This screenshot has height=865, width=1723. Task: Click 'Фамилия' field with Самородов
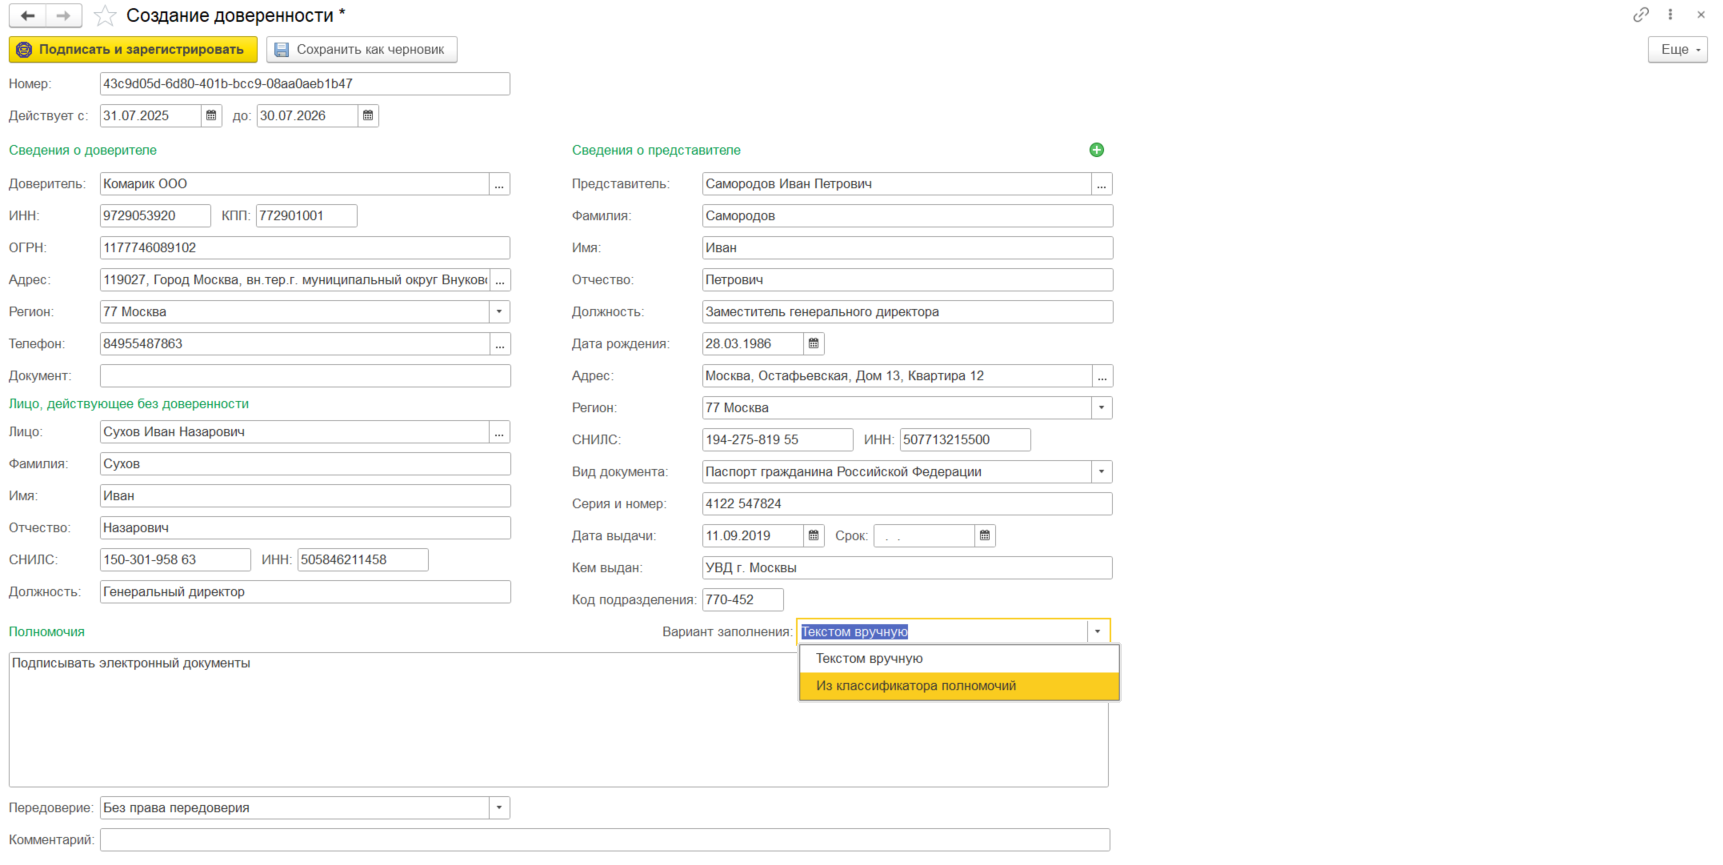coord(908,216)
